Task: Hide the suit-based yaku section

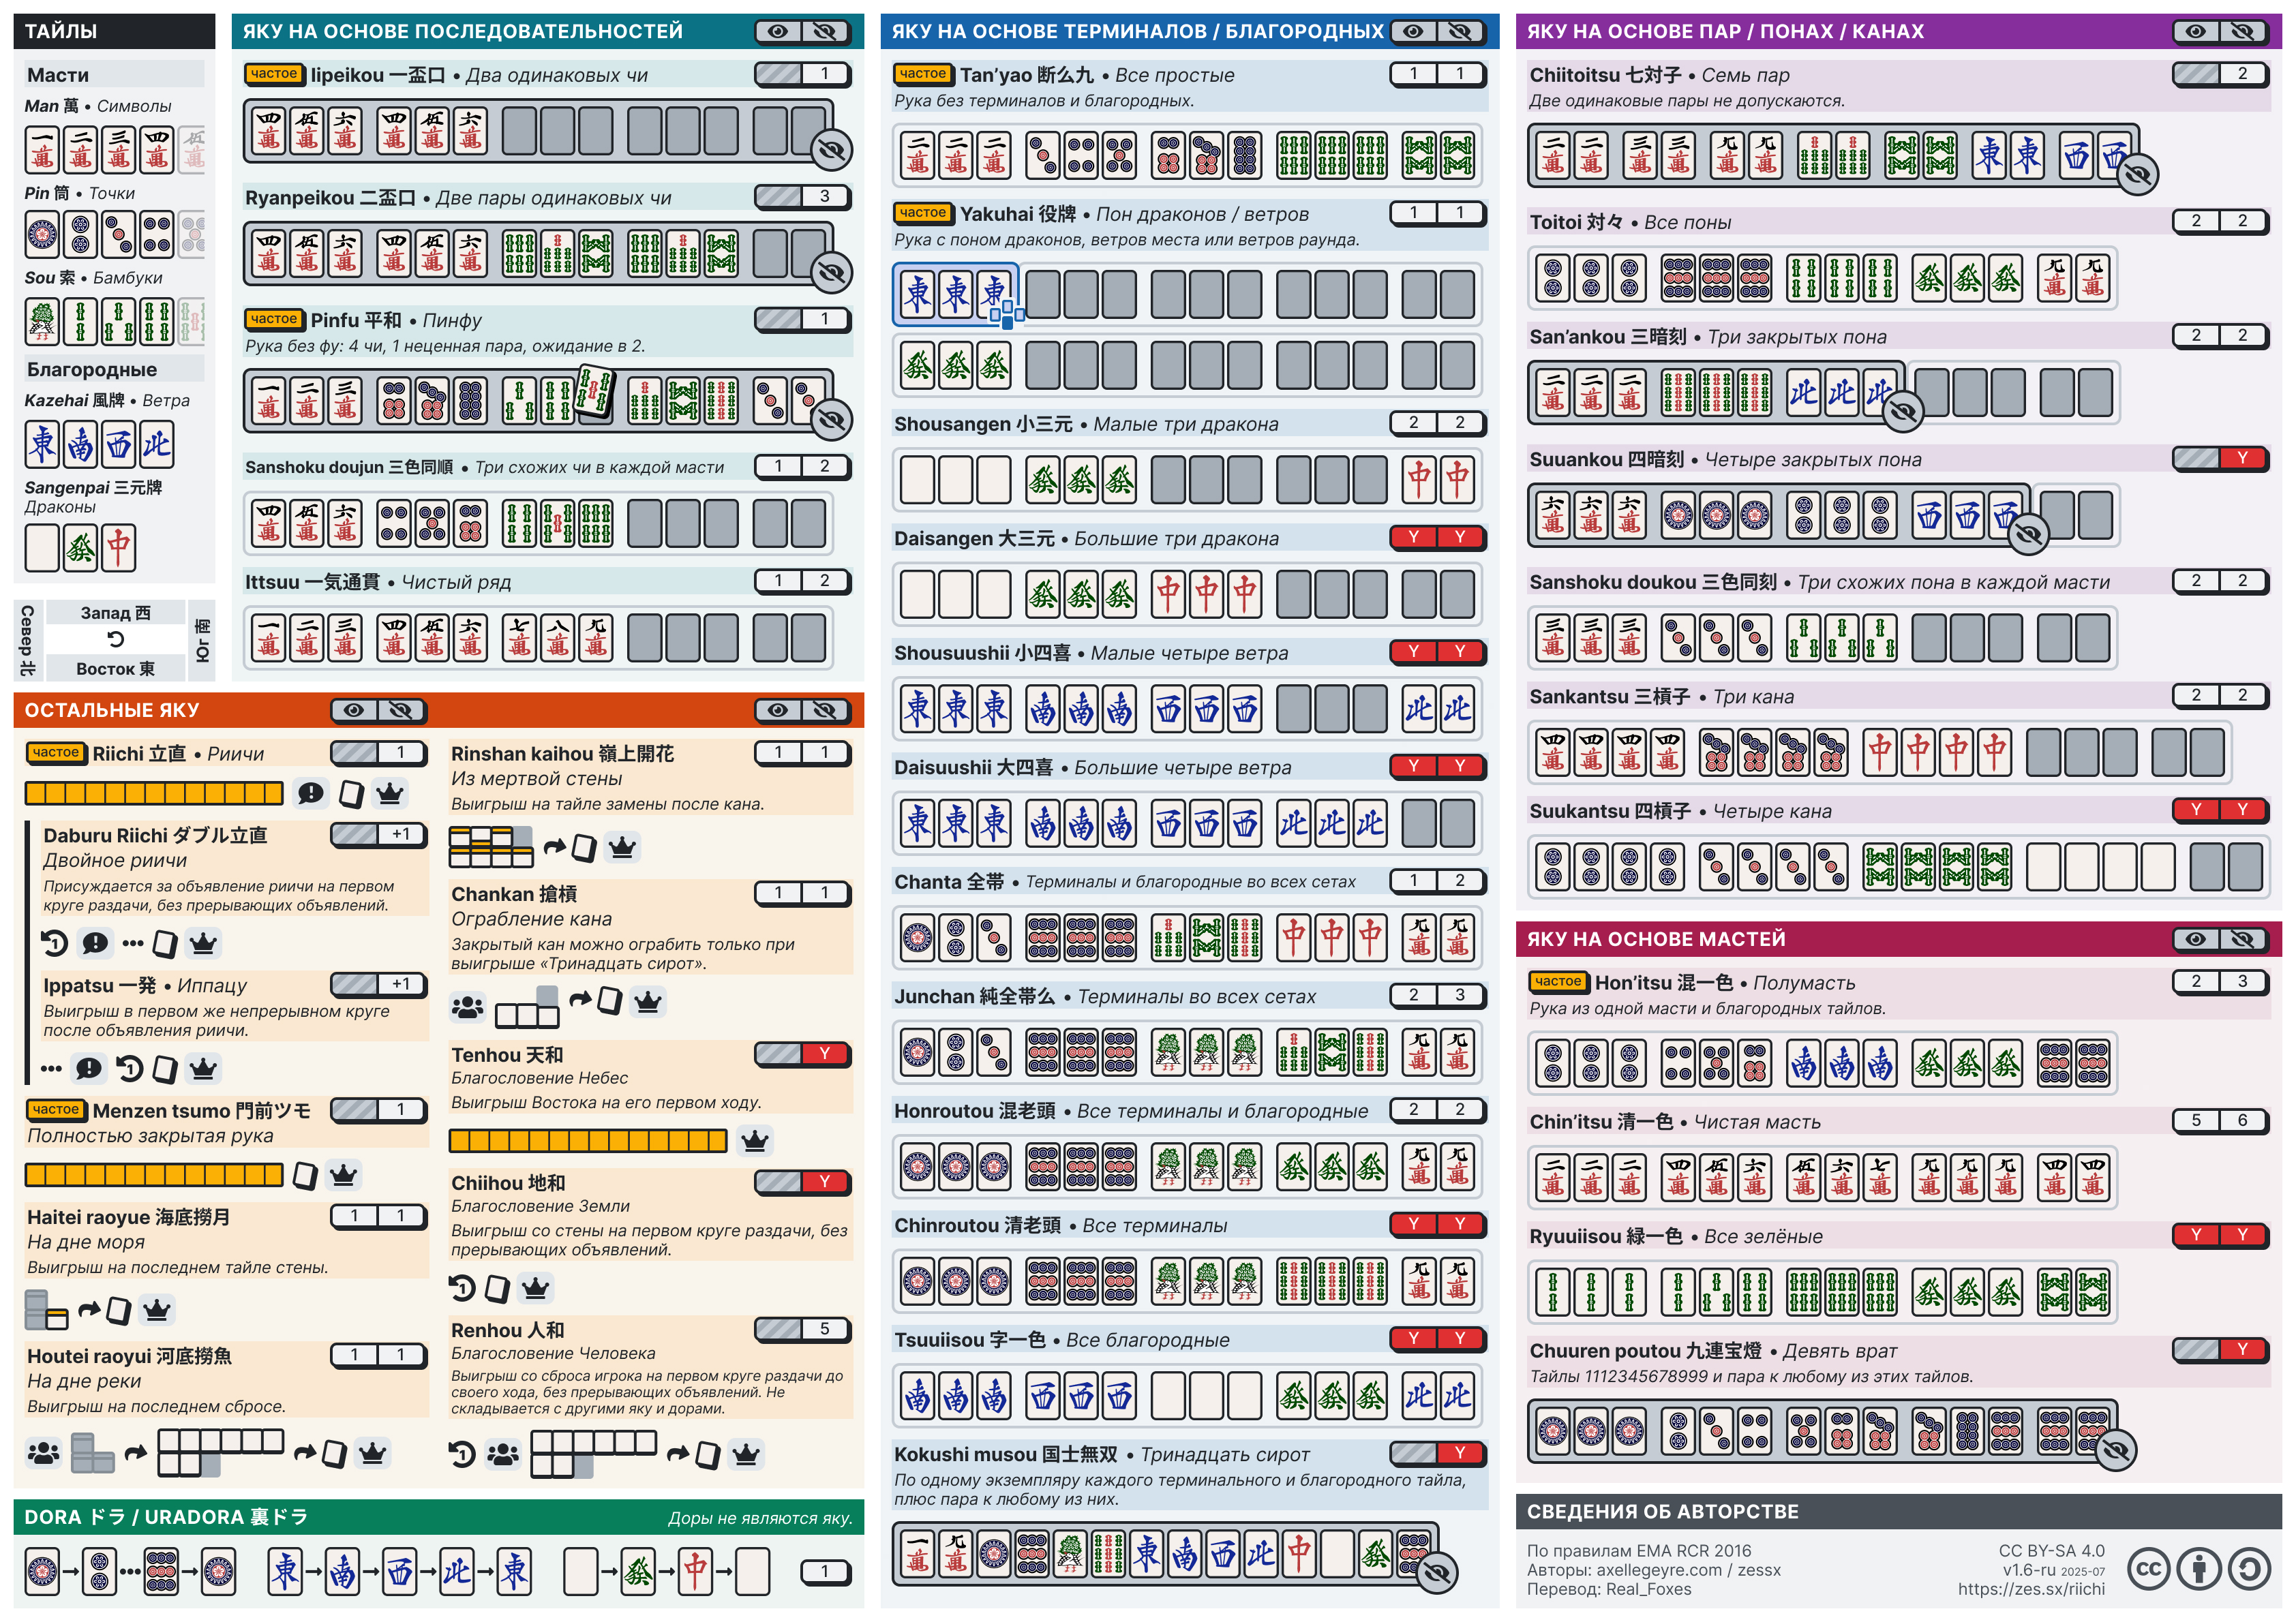Action: point(2242,940)
